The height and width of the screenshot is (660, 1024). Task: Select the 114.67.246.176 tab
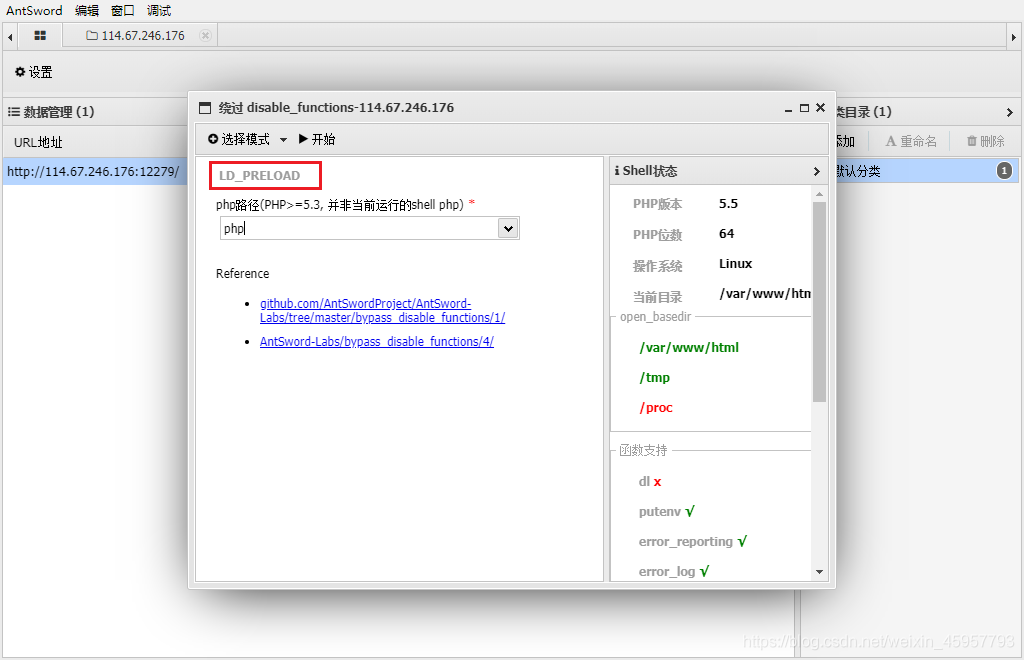(136, 35)
